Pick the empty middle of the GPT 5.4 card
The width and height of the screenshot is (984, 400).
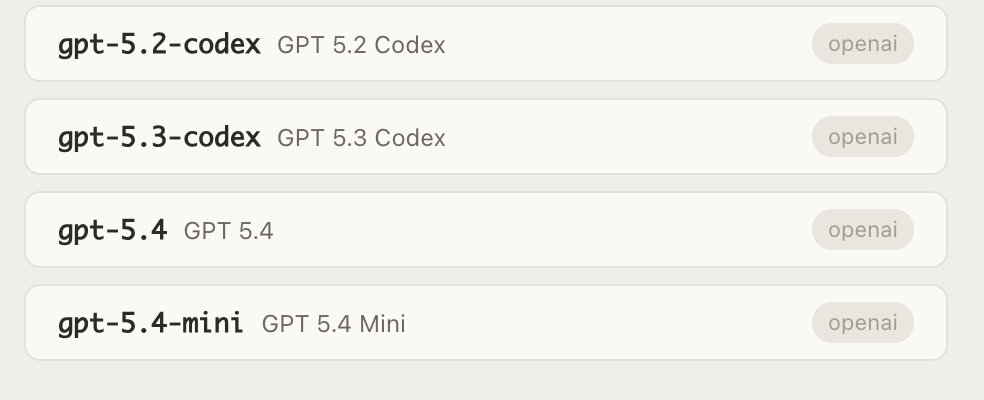point(543,229)
